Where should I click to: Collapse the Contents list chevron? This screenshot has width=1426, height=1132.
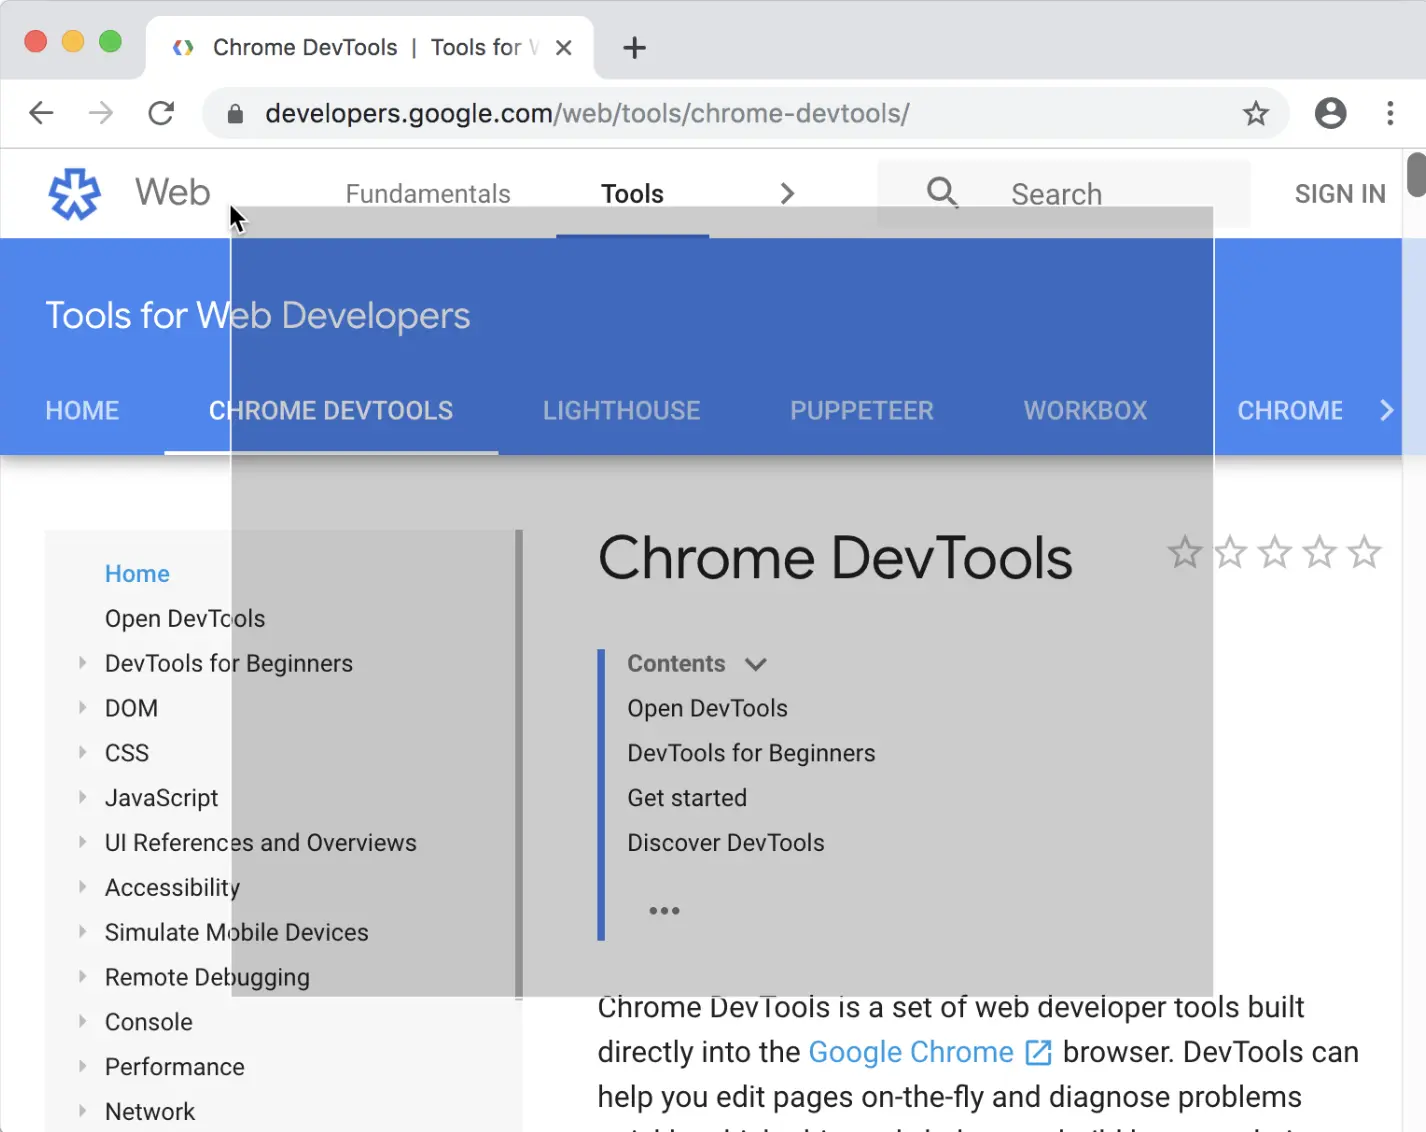756,664
